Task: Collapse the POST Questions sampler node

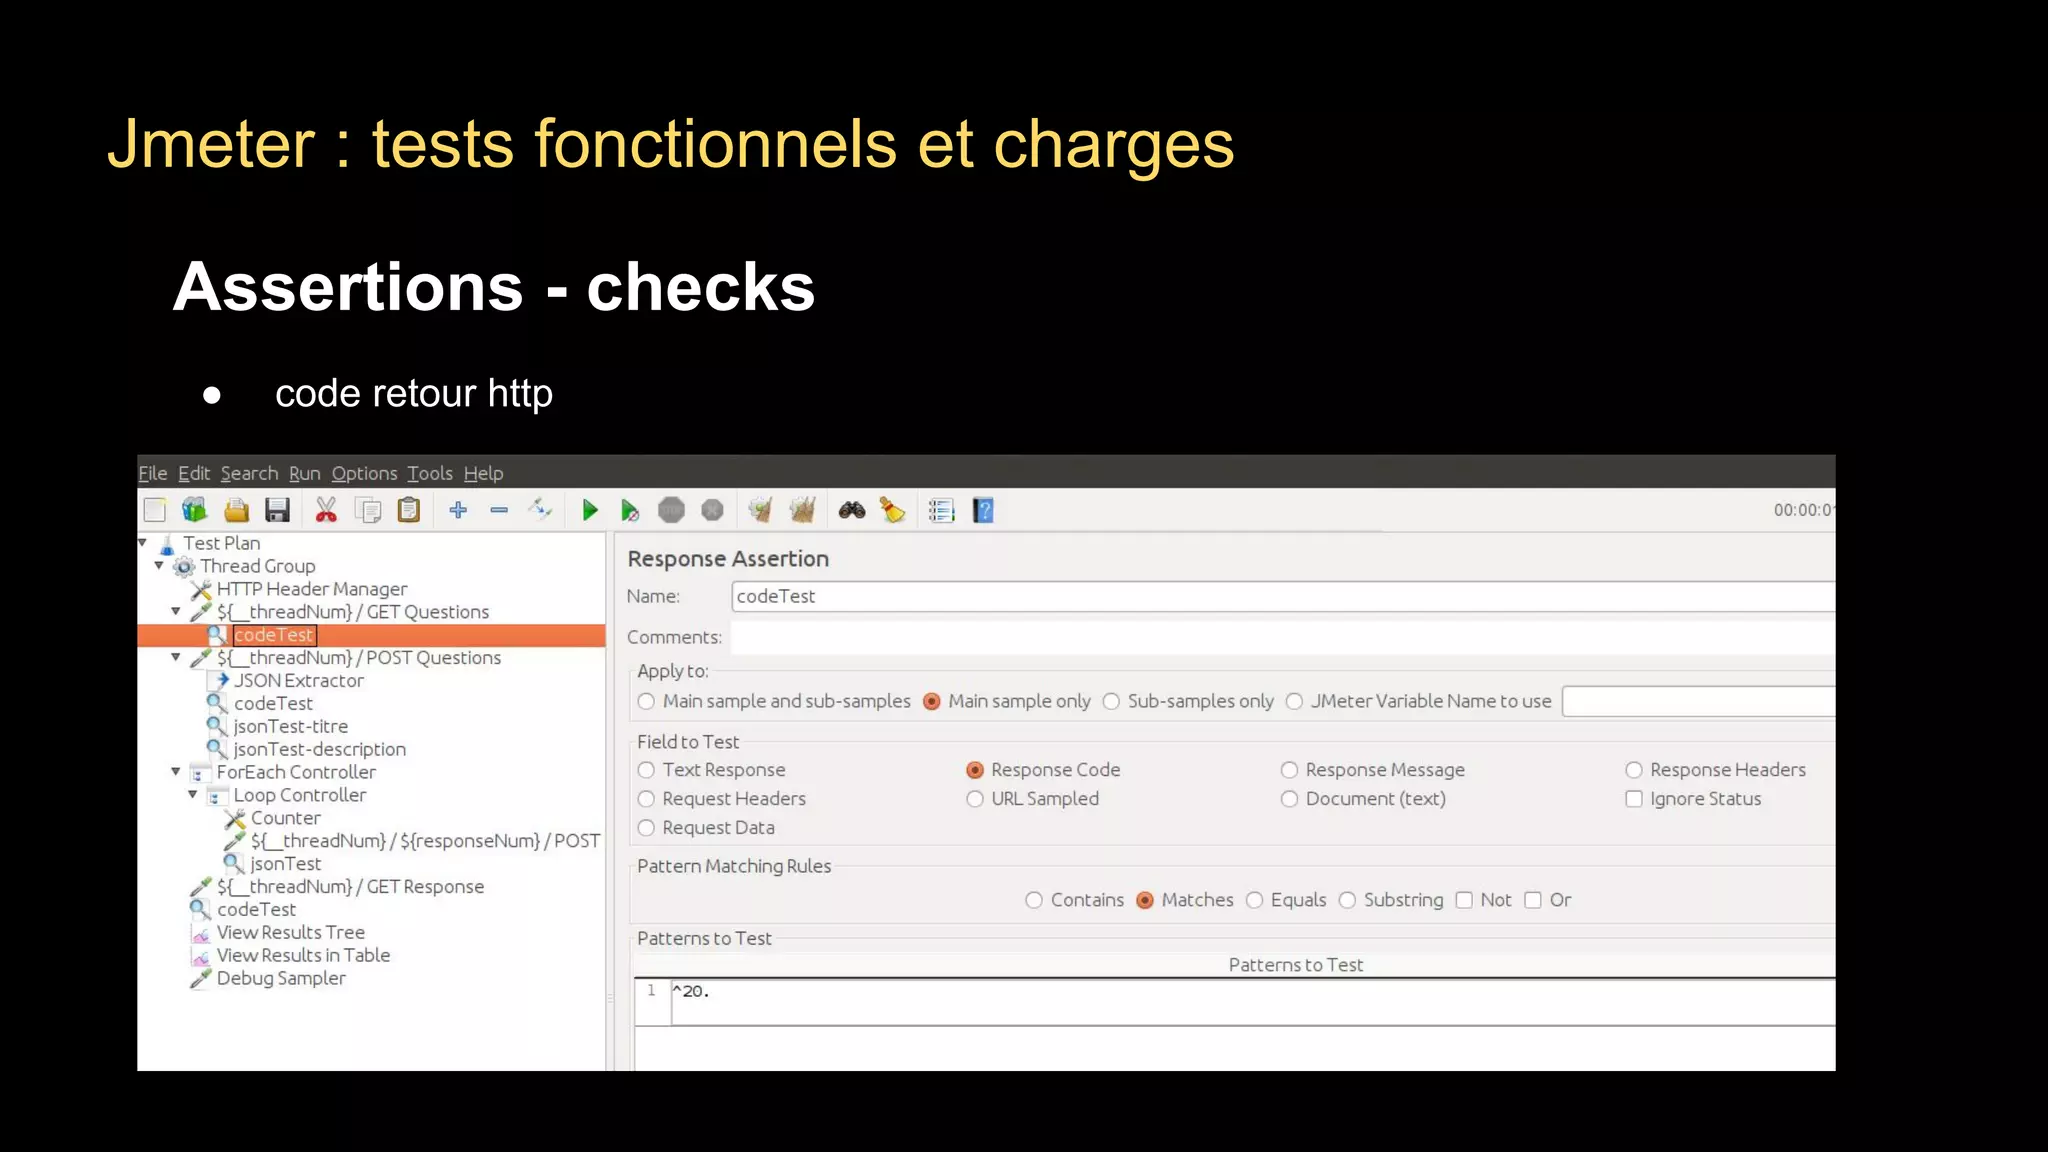Action: (176, 658)
